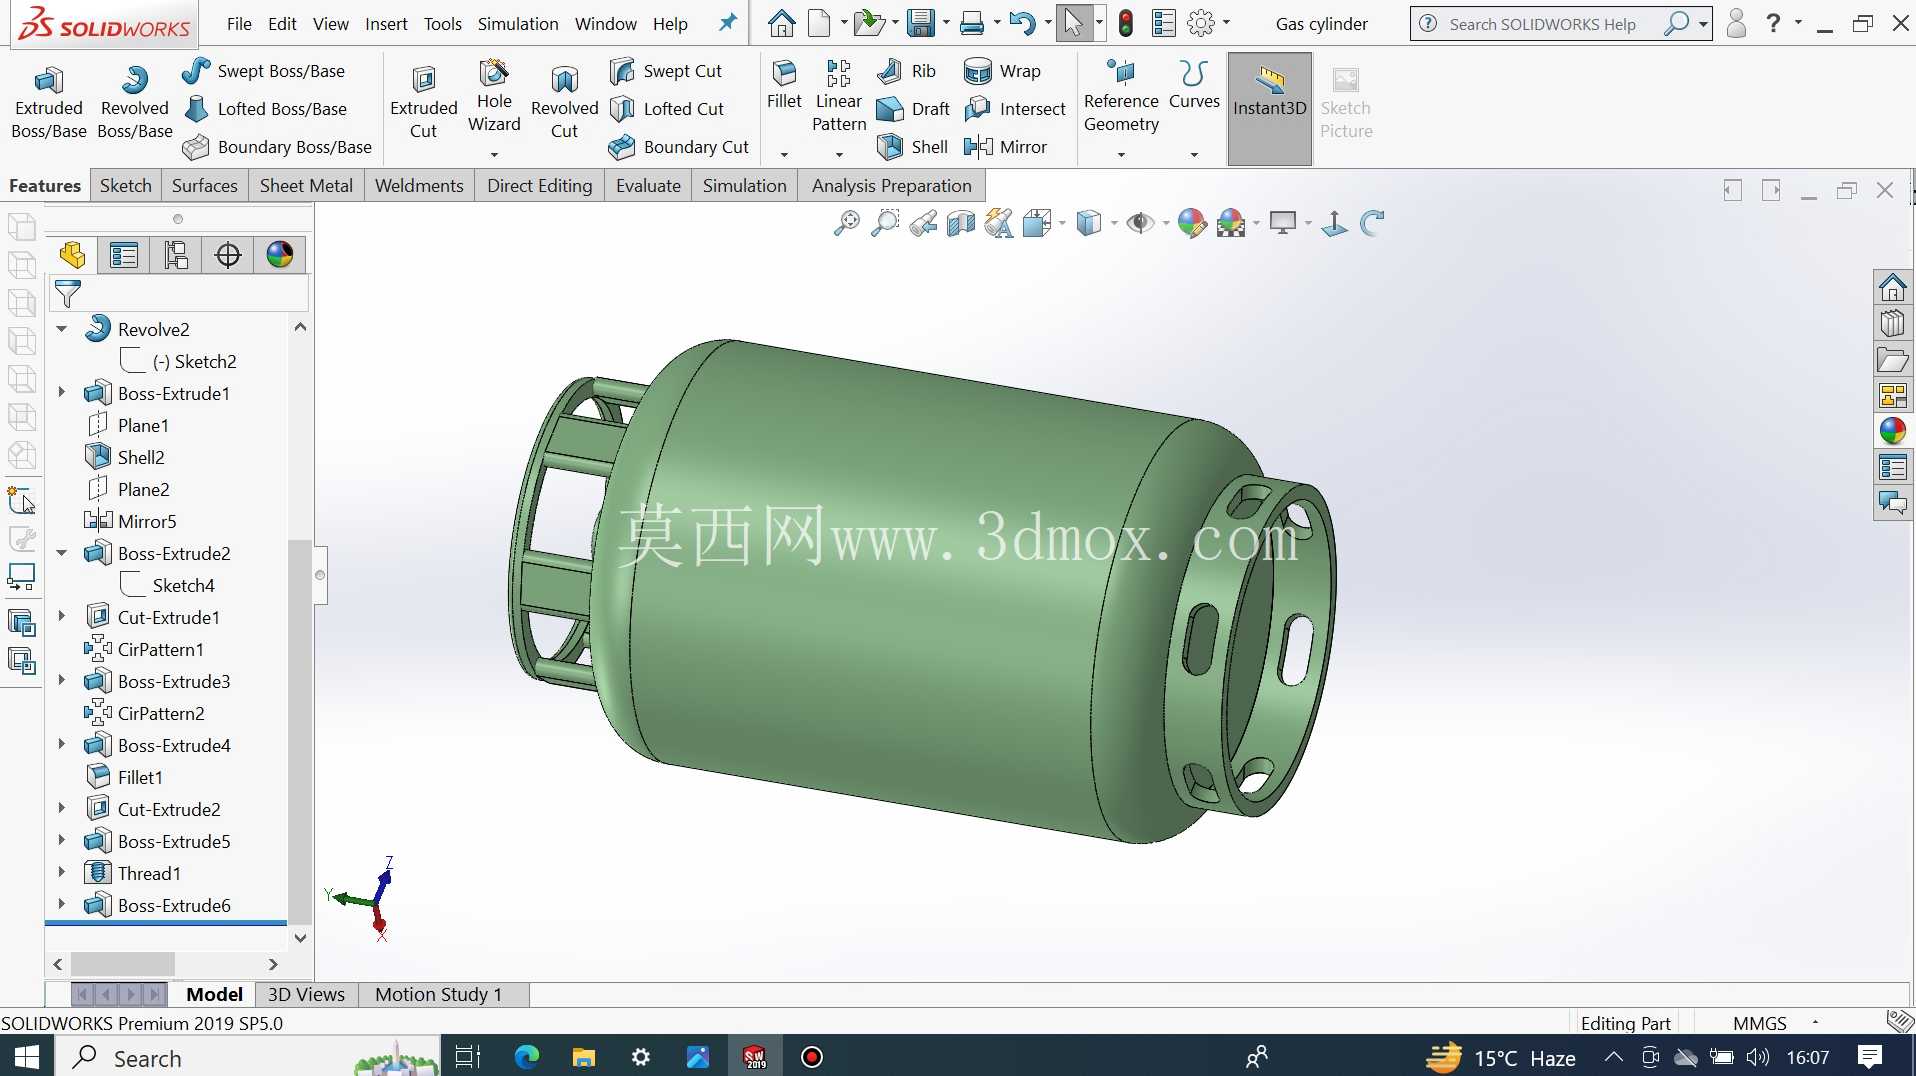Switch to the Sheet Metal tab
1916x1076 pixels.
[306, 186]
